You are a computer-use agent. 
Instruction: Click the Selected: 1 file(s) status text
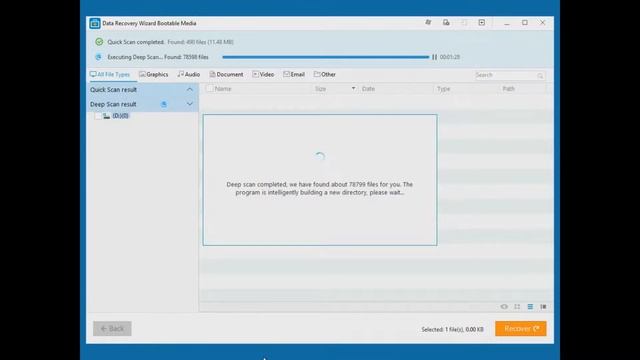[452, 329]
